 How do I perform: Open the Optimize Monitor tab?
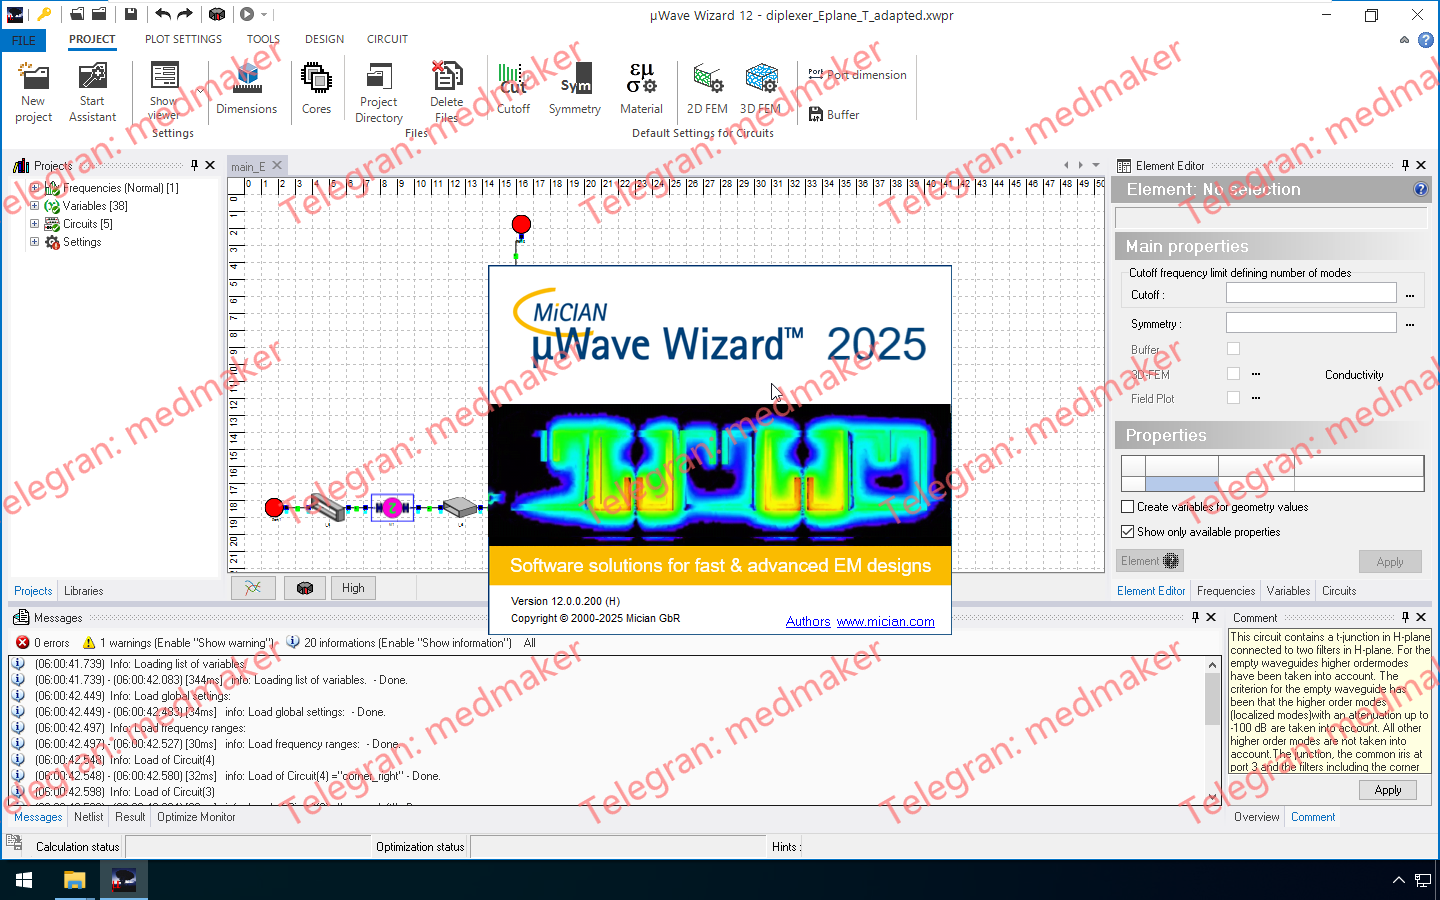click(x=196, y=817)
